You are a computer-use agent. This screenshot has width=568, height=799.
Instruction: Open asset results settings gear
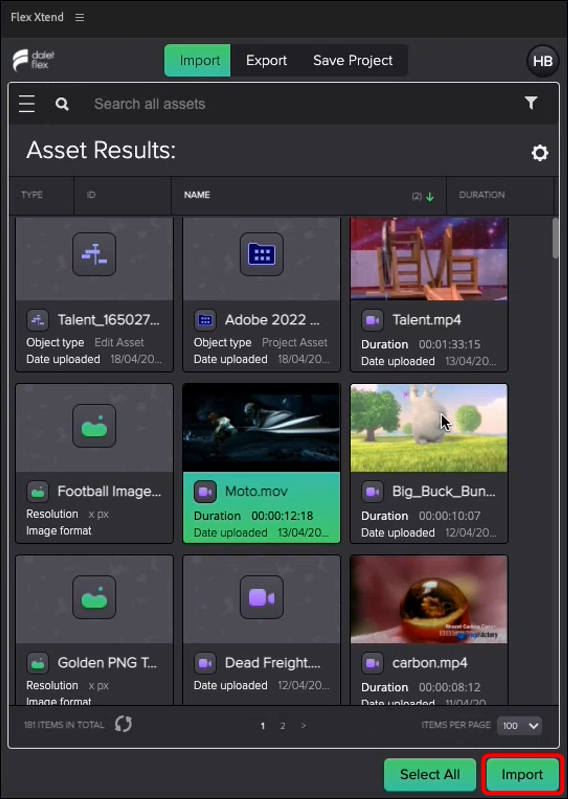[x=539, y=152]
